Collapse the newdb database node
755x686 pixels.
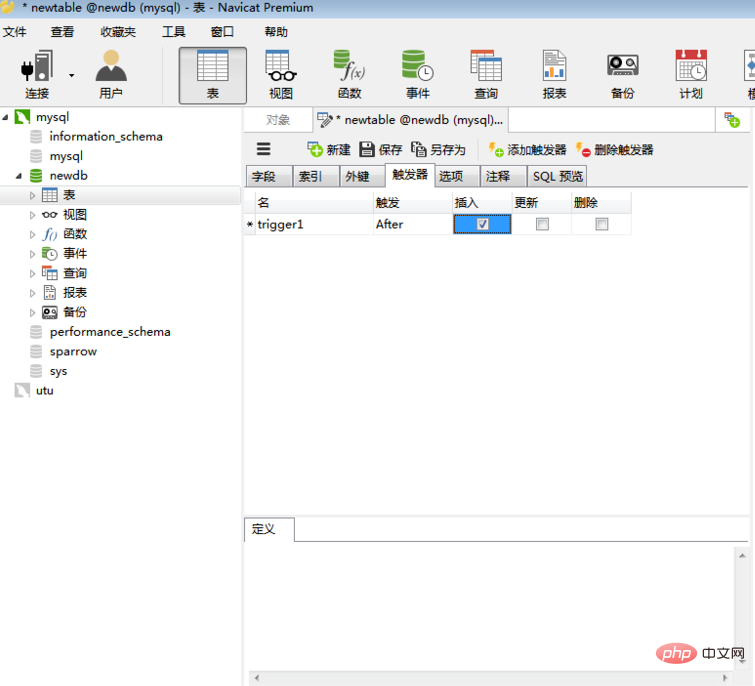(x=19, y=176)
